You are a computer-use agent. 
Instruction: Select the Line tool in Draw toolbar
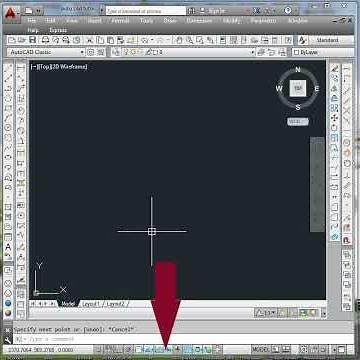pyautogui.click(x=8, y=69)
